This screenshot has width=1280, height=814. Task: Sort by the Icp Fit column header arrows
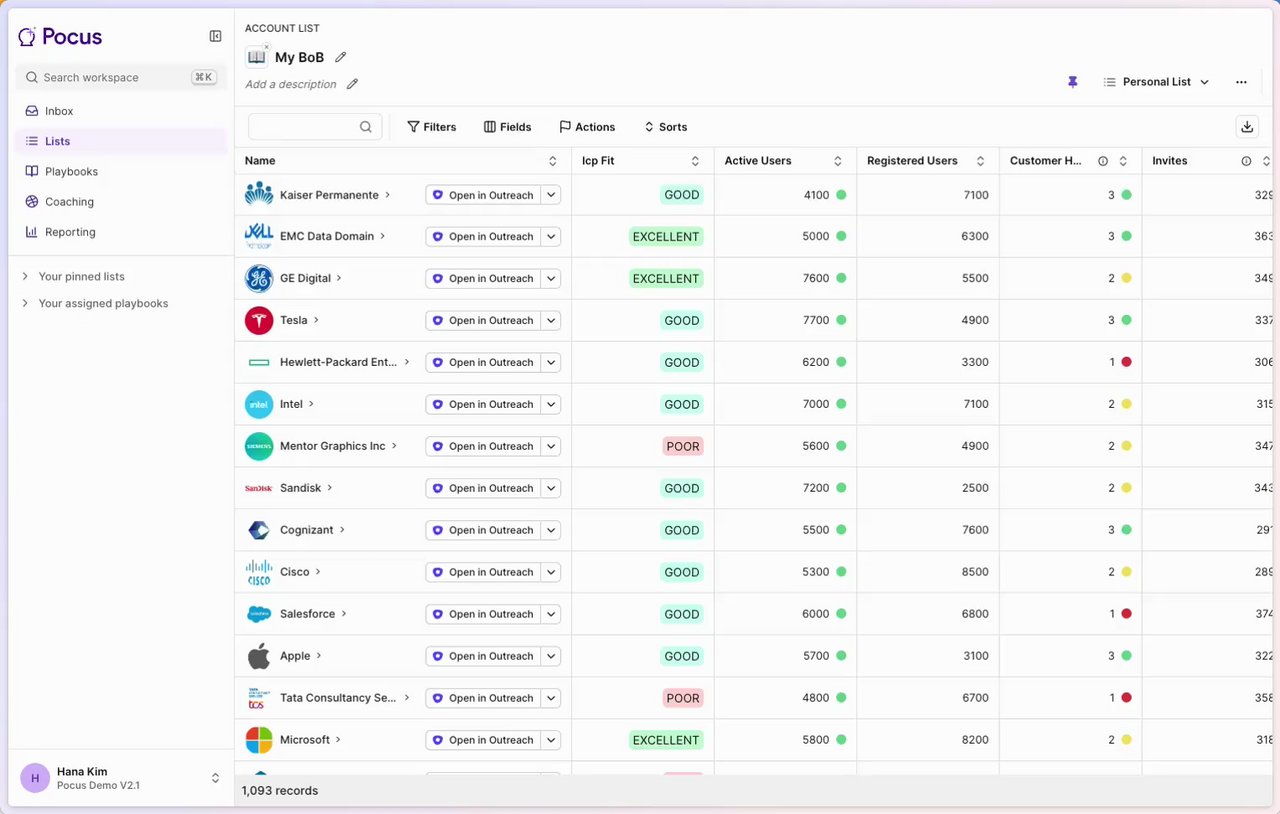695,161
